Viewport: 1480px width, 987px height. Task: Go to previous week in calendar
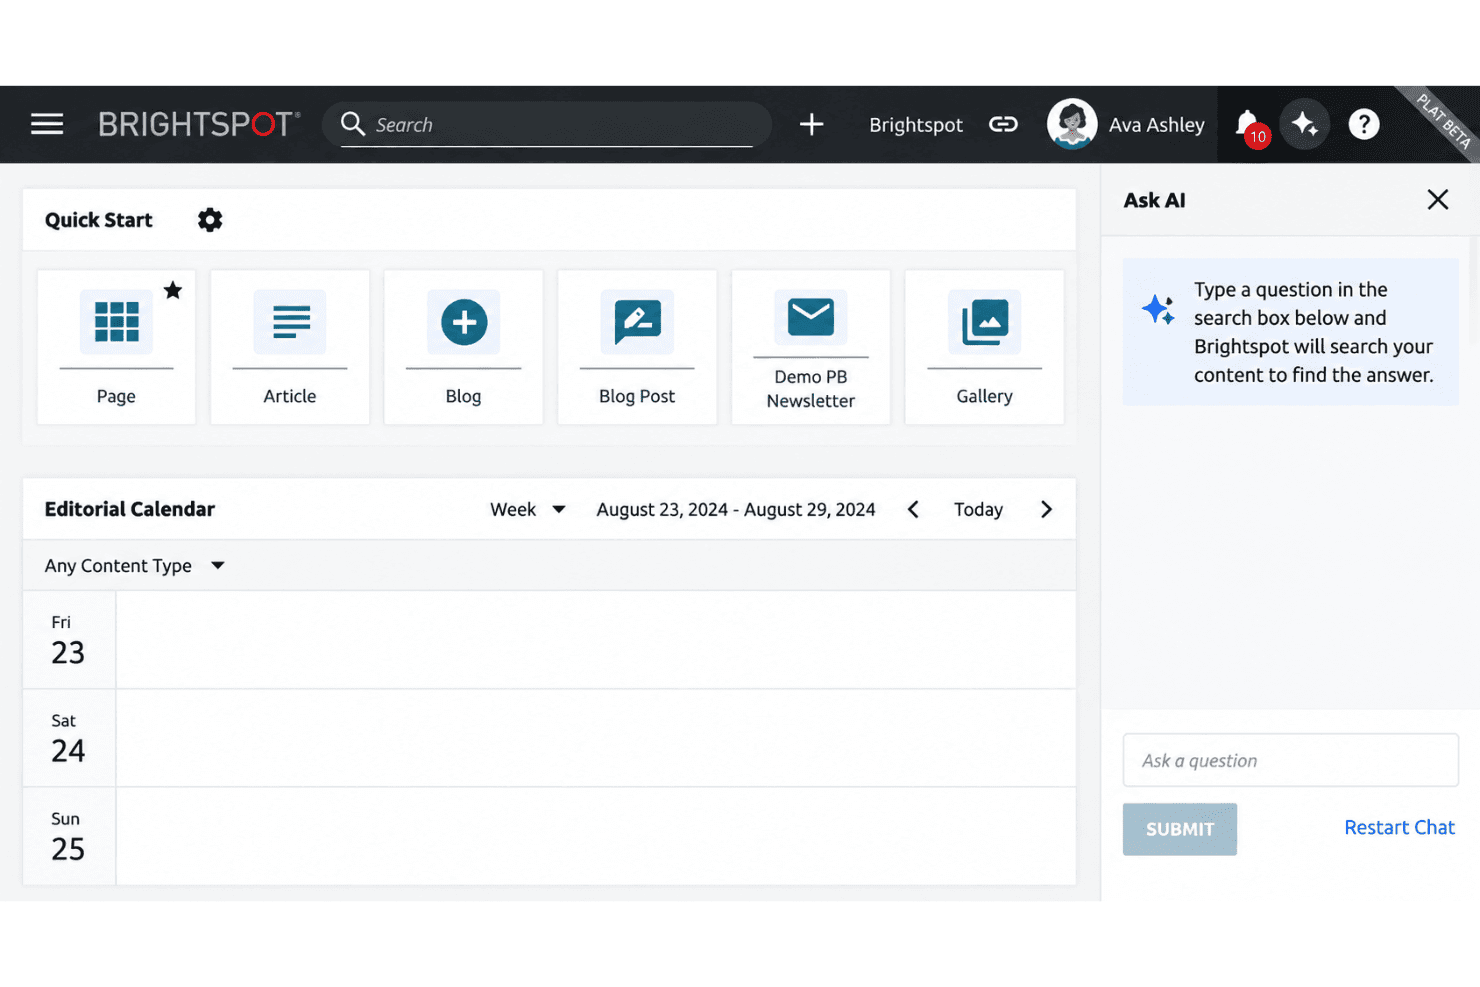point(913,509)
